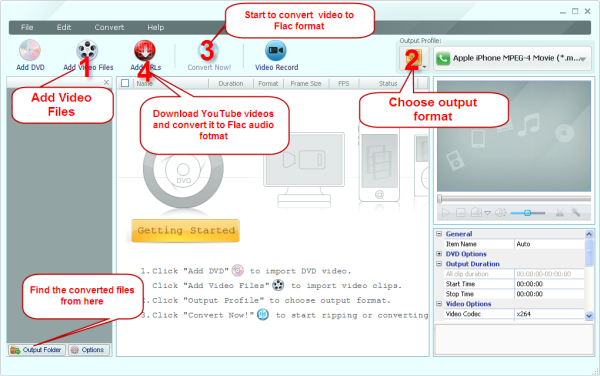Viewport: 600px width, 376px height.
Task: Click the FPS column header
Action: tap(343, 83)
